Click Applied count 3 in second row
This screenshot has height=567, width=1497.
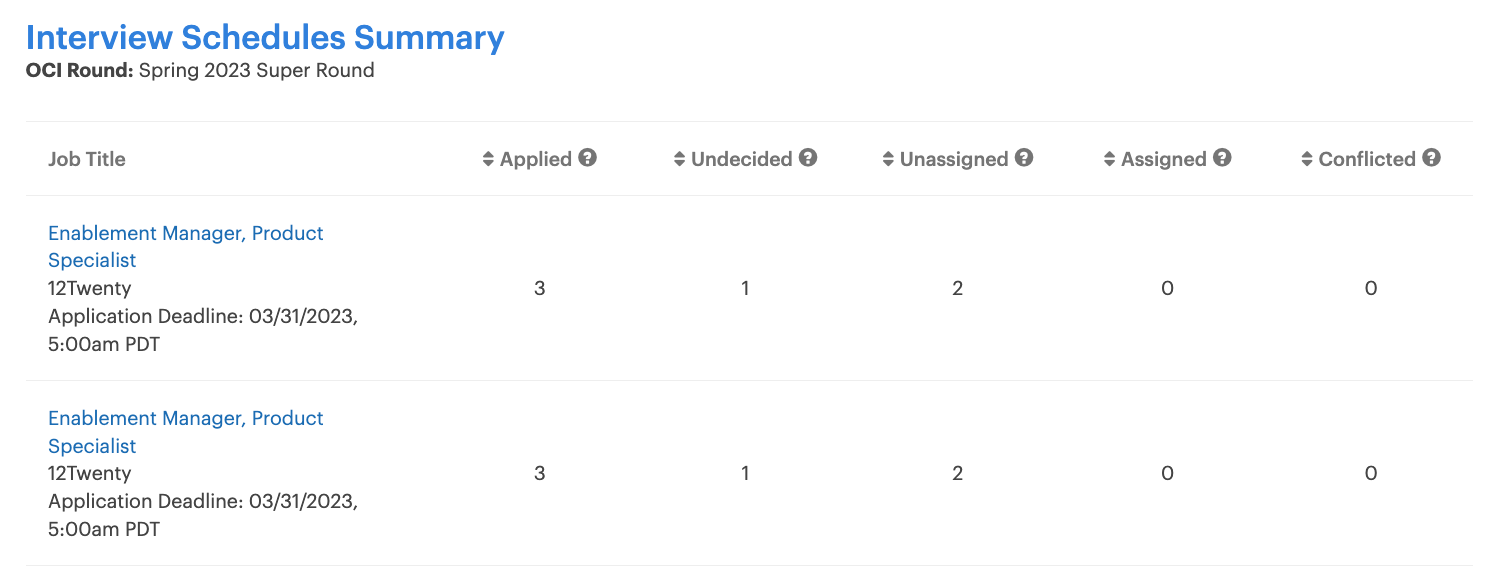tap(539, 474)
